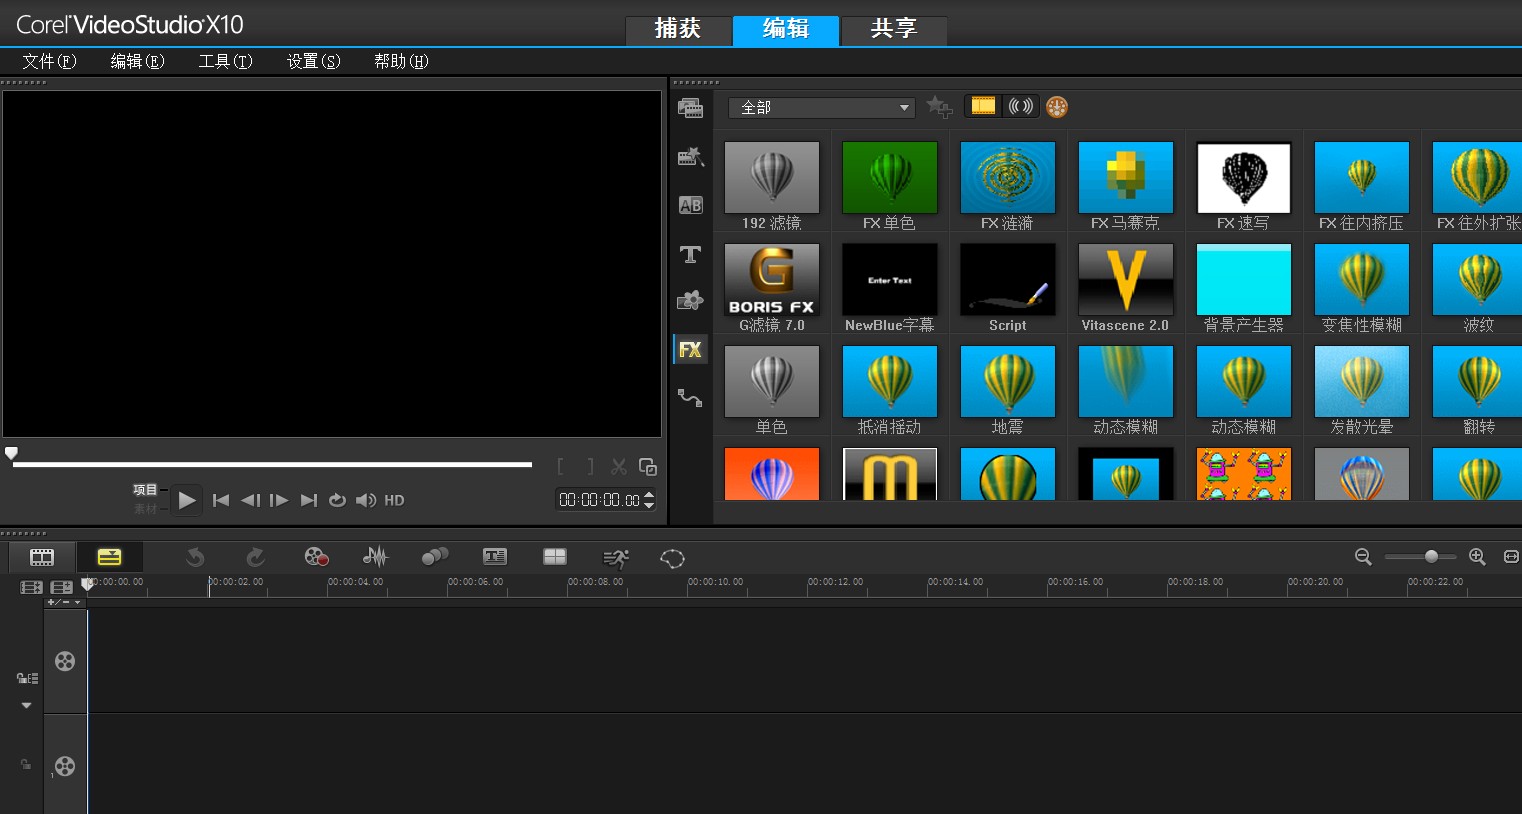This screenshot has height=814, width=1522.
Task: Click the add to favorites star icon
Action: click(x=939, y=106)
